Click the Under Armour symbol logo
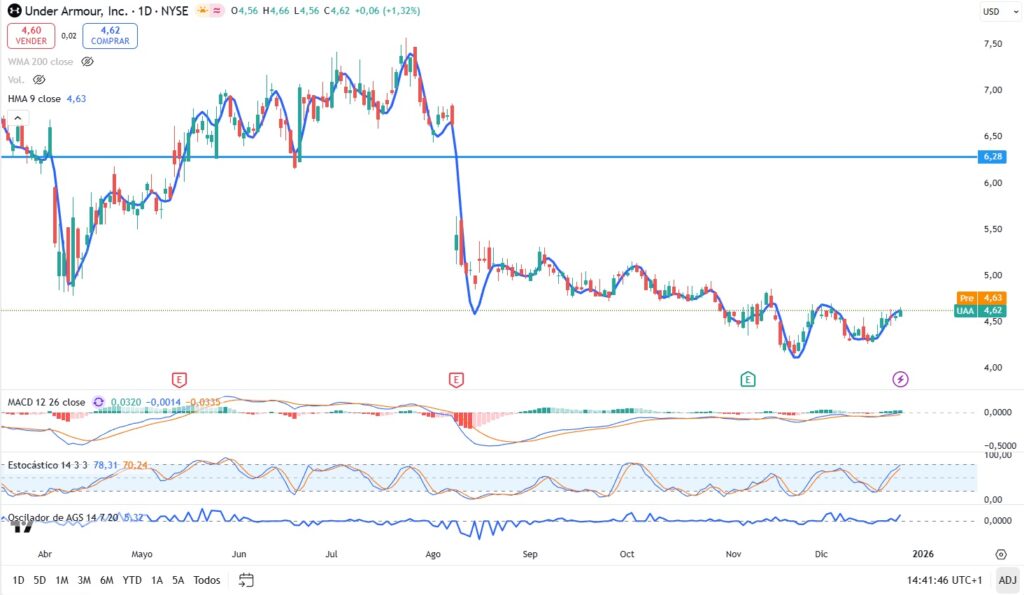 14,10
